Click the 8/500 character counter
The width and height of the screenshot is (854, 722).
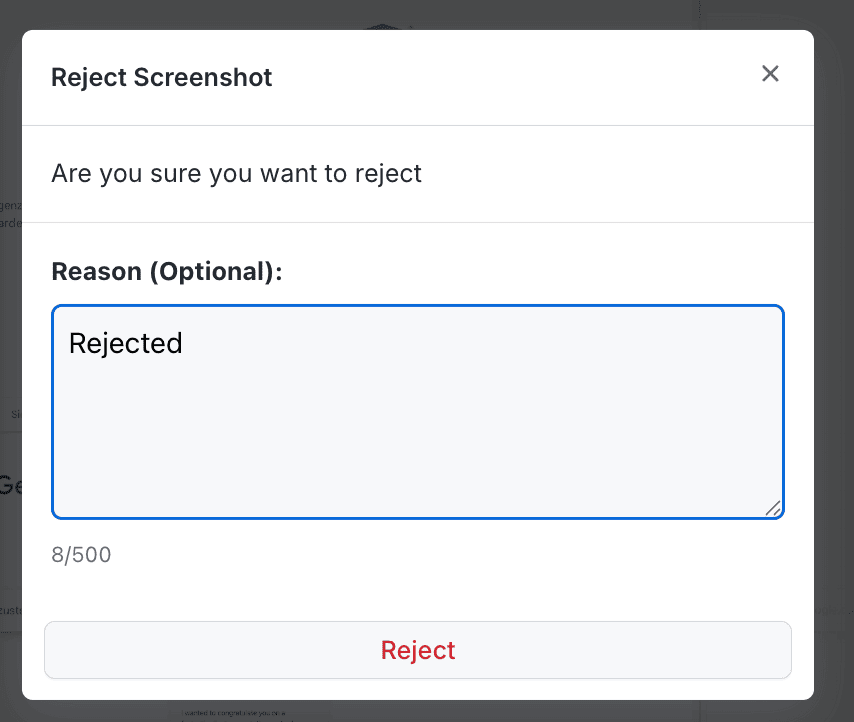coord(81,554)
